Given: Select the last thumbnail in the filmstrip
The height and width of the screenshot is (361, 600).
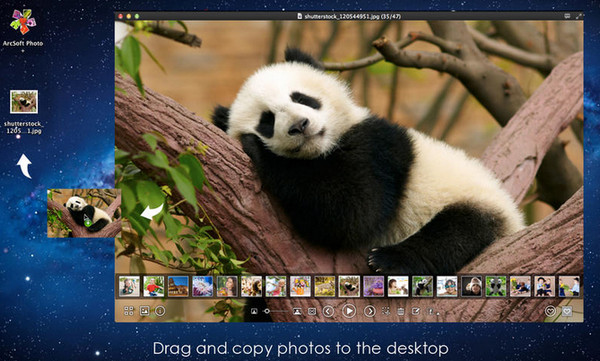Looking at the screenshot, I should coord(569,286).
